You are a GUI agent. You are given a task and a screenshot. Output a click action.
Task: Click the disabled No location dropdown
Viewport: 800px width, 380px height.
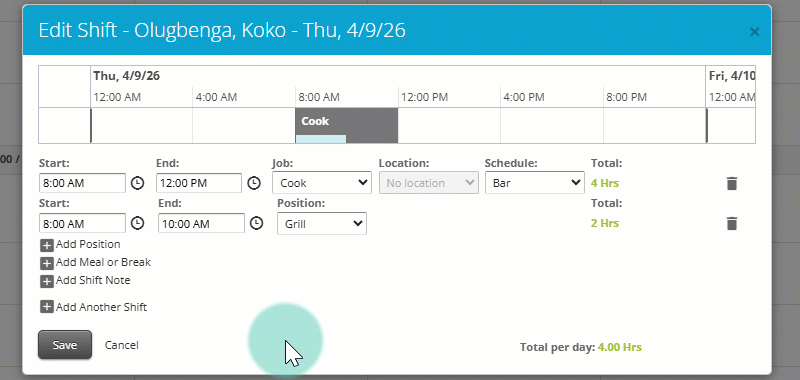click(x=429, y=183)
